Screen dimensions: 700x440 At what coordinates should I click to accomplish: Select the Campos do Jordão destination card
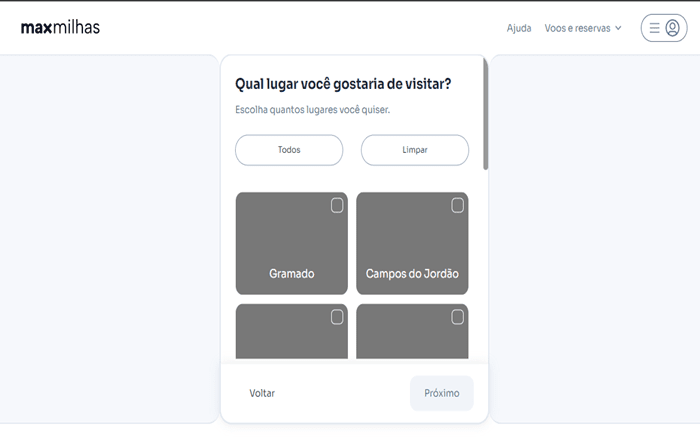click(412, 245)
